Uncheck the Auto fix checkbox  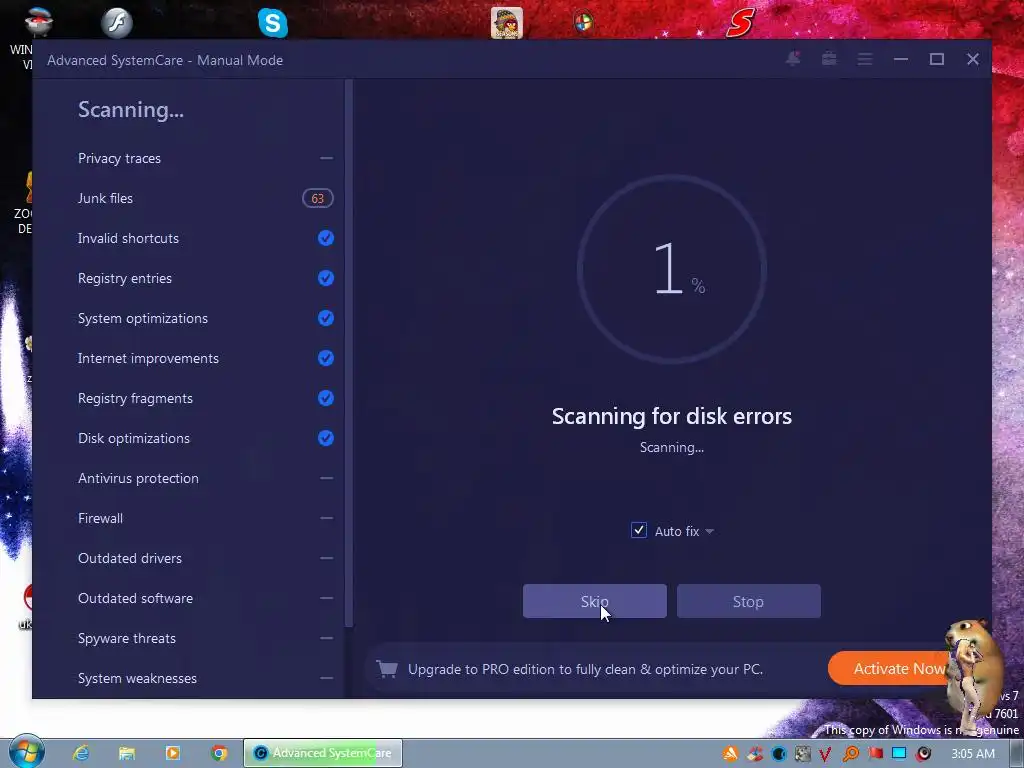[639, 530]
